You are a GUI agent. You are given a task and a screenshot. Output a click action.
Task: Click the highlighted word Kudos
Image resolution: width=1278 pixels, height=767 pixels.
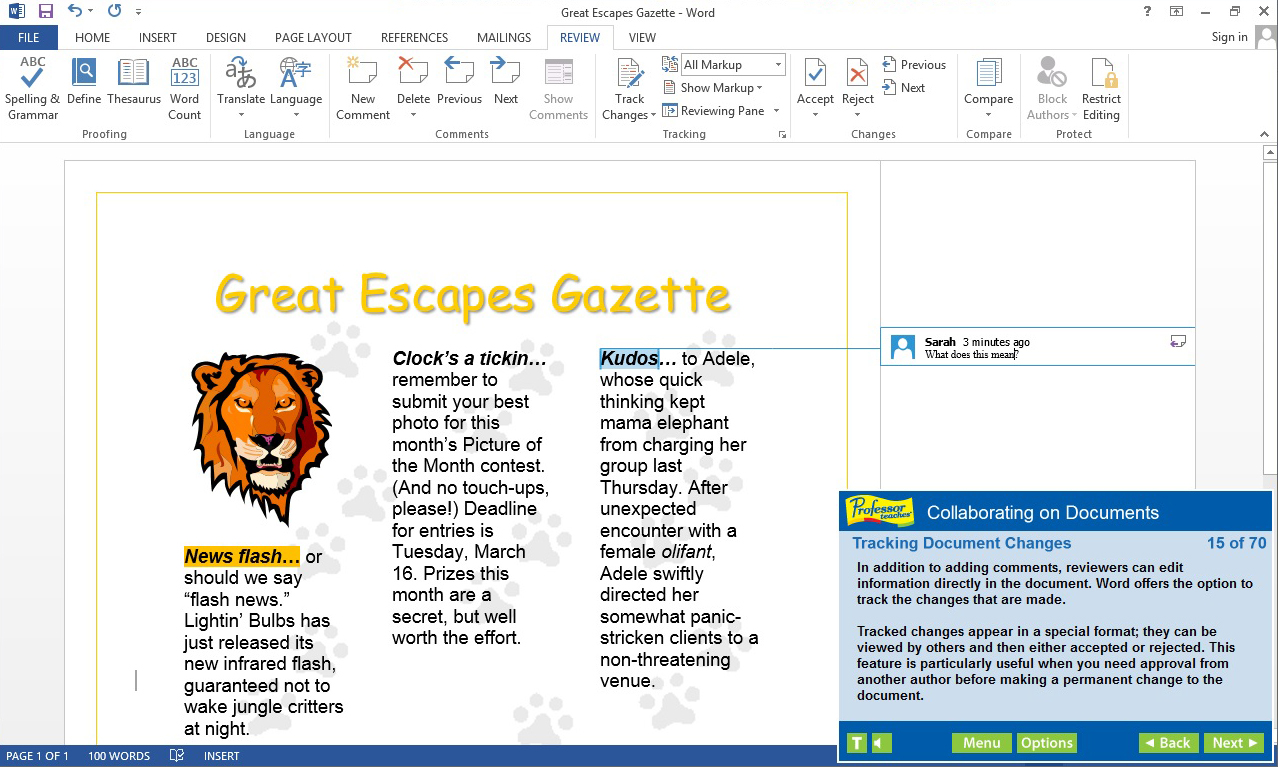click(x=629, y=359)
